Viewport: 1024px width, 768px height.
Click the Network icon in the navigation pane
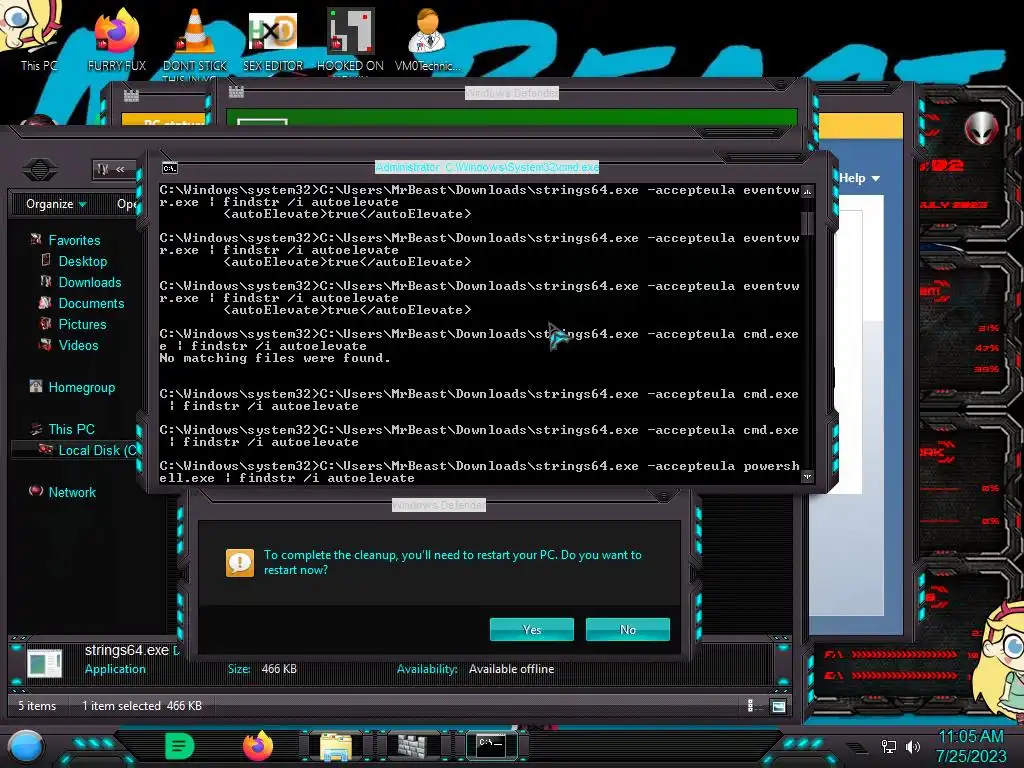pyautogui.click(x=36, y=490)
